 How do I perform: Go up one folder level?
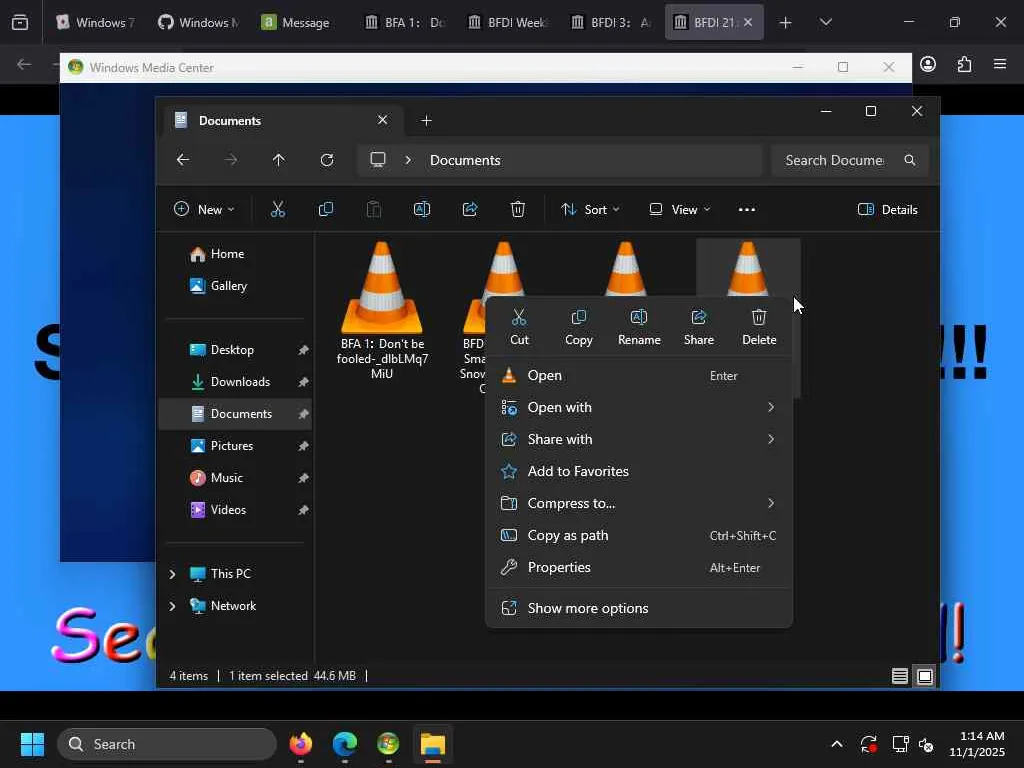click(x=279, y=160)
